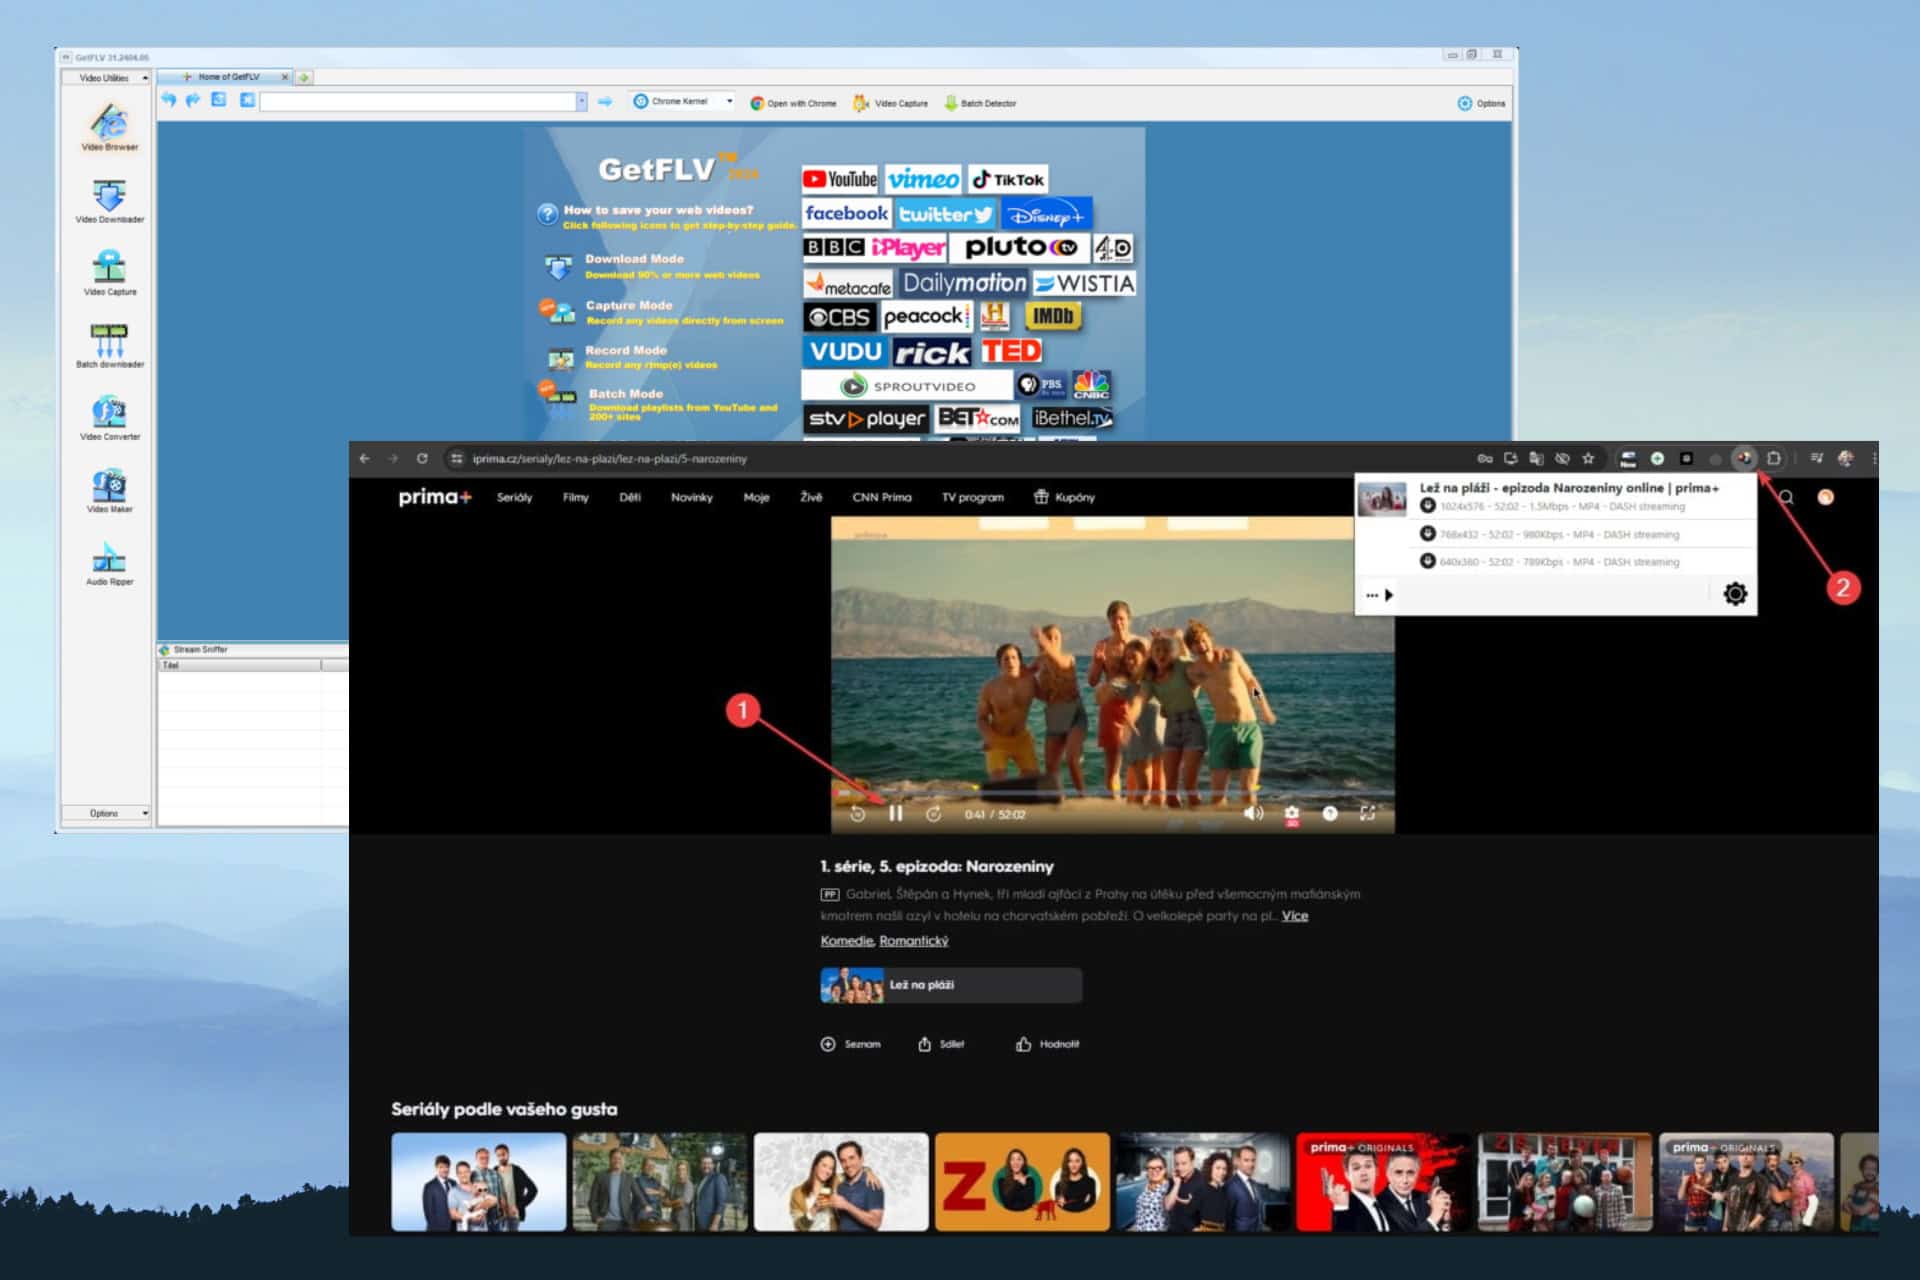This screenshot has width=1920, height=1280.
Task: Open GetFLV Options at top right
Action: click(1481, 103)
